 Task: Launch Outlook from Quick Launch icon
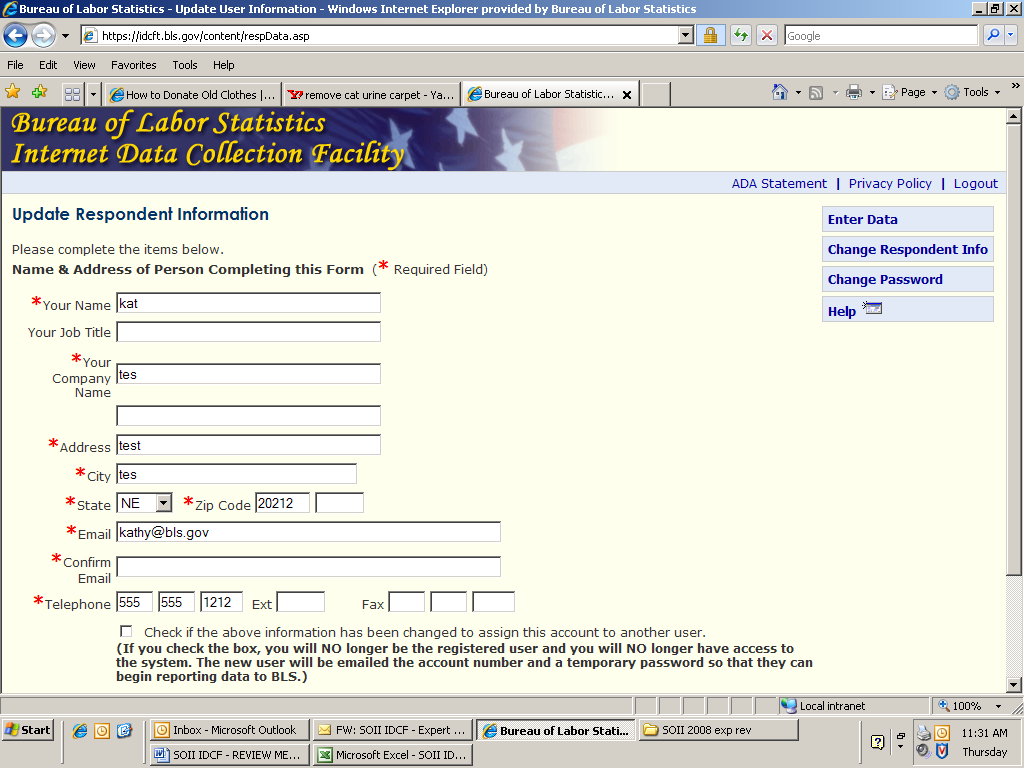(102, 731)
